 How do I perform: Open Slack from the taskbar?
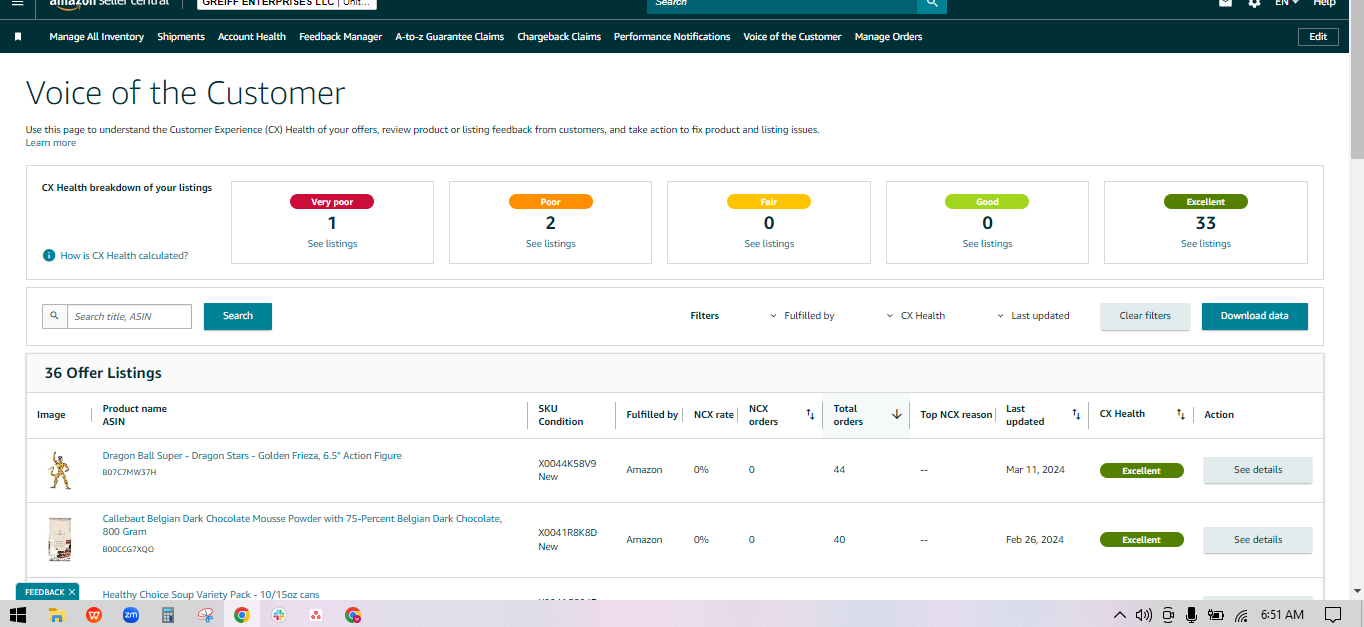click(278, 615)
